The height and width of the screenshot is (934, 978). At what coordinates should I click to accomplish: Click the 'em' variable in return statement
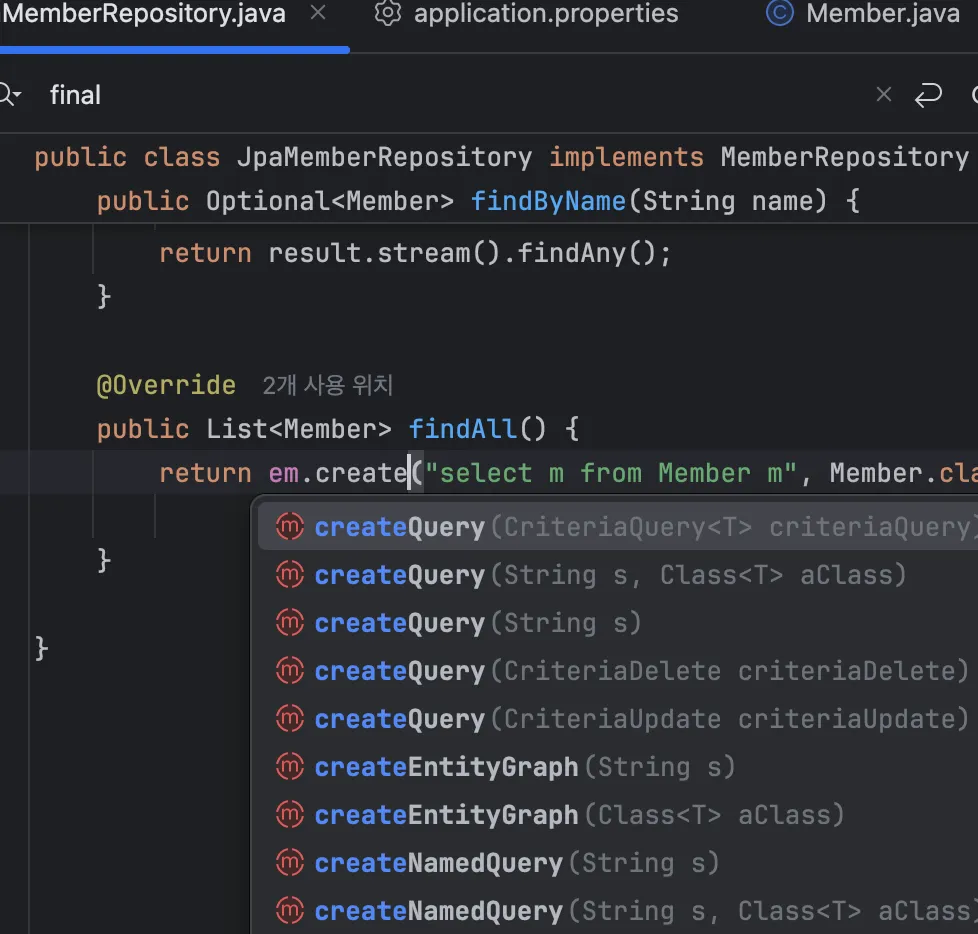[x=283, y=474]
